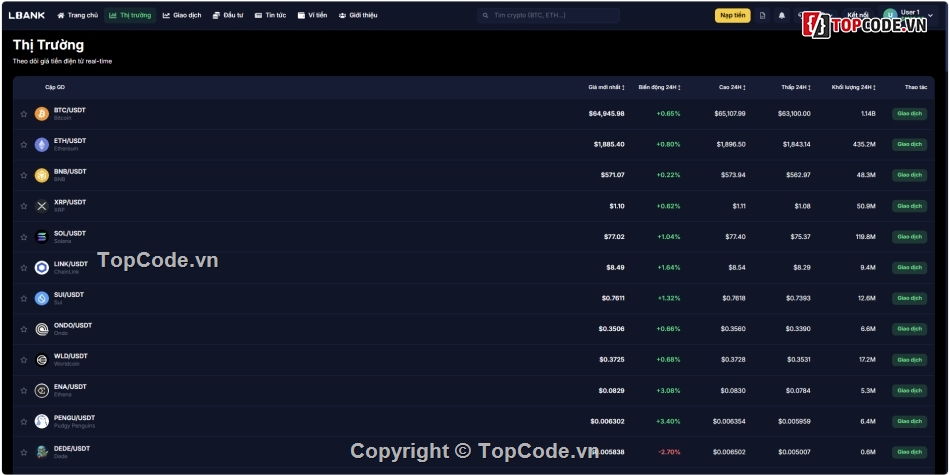This screenshot has height=475, width=950.
Task: Open the User 1 account dropdown
Action: click(908, 16)
